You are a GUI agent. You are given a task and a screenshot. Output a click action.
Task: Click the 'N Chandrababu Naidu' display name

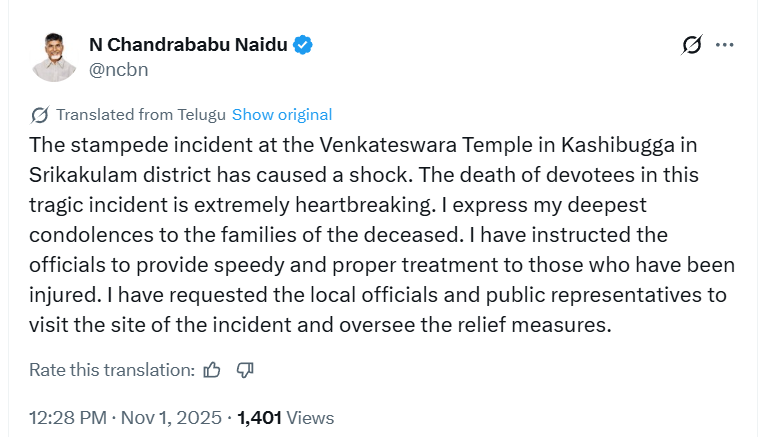pyautogui.click(x=188, y=45)
